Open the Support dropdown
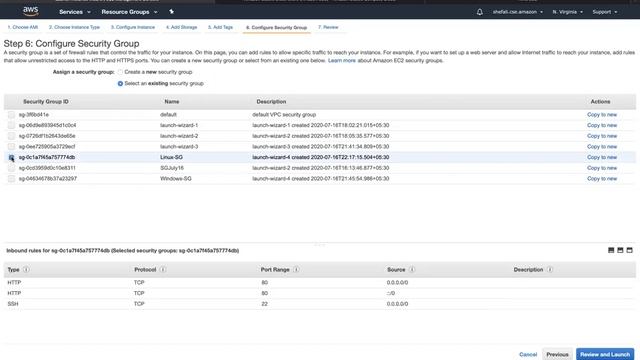This screenshot has height=360, width=640. coord(604,12)
